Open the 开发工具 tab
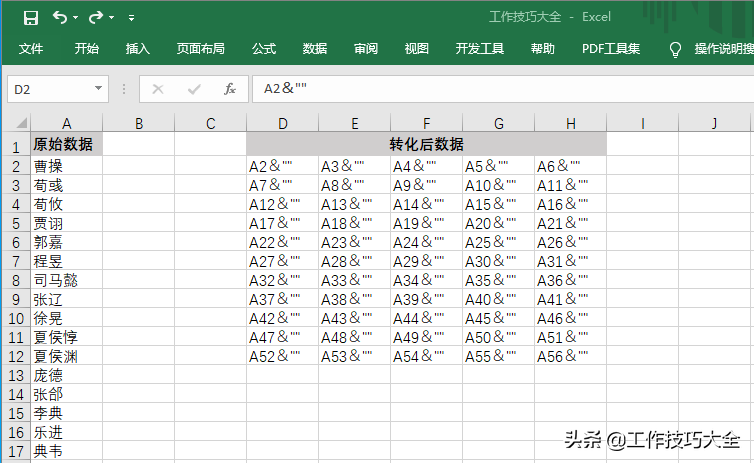Screen dimensions: 754x463 pos(479,49)
